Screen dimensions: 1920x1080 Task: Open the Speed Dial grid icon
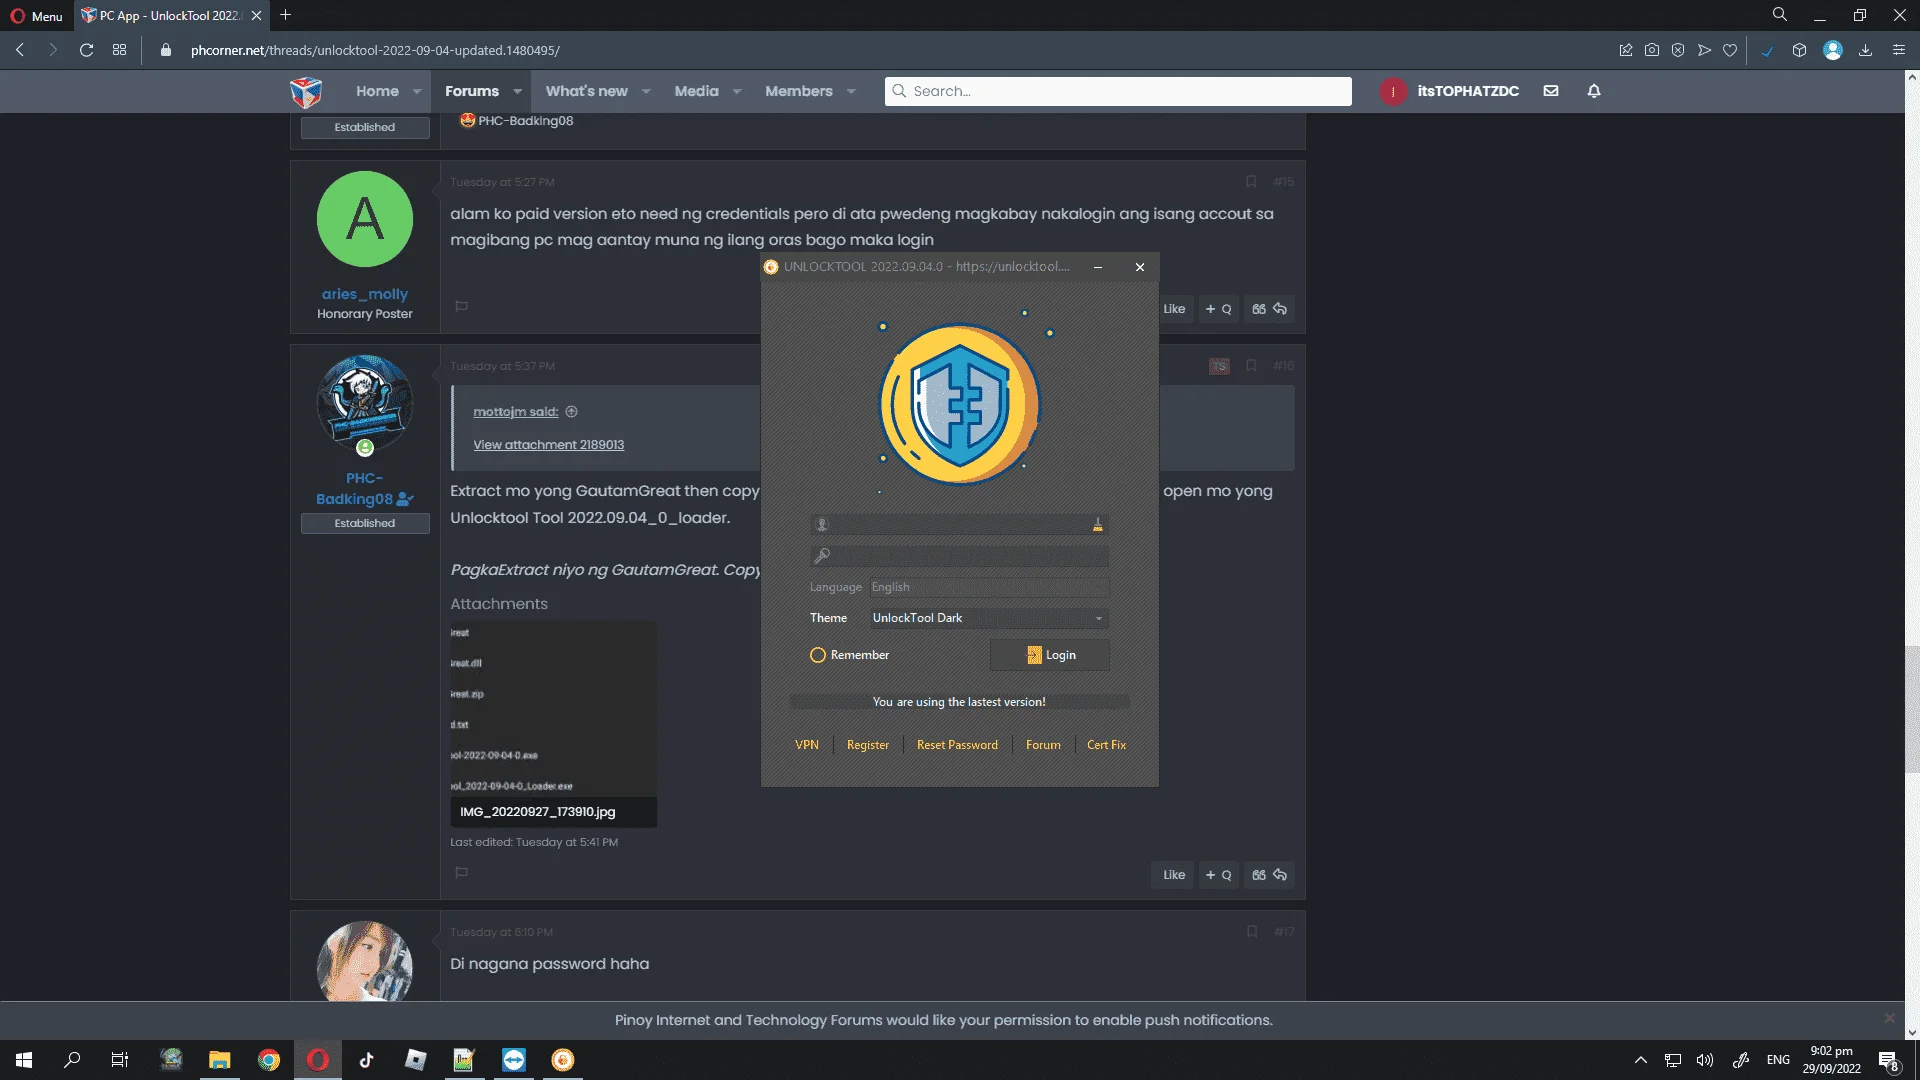[119, 50]
